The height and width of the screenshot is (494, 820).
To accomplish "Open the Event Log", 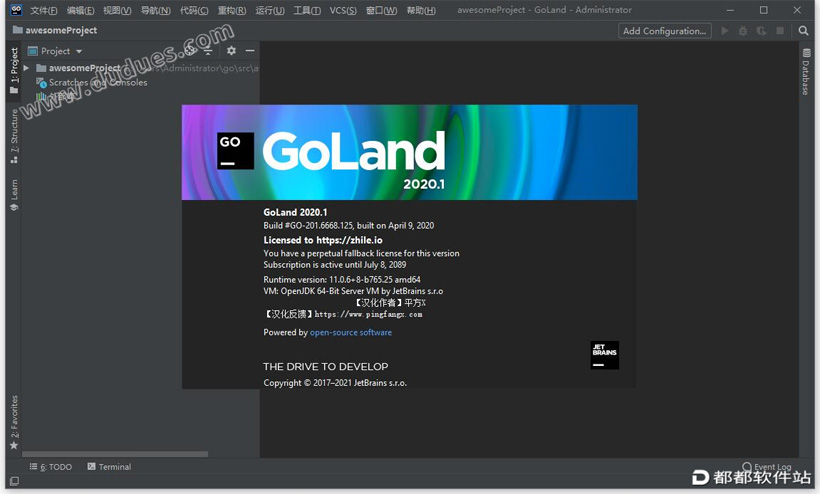I will 767,467.
